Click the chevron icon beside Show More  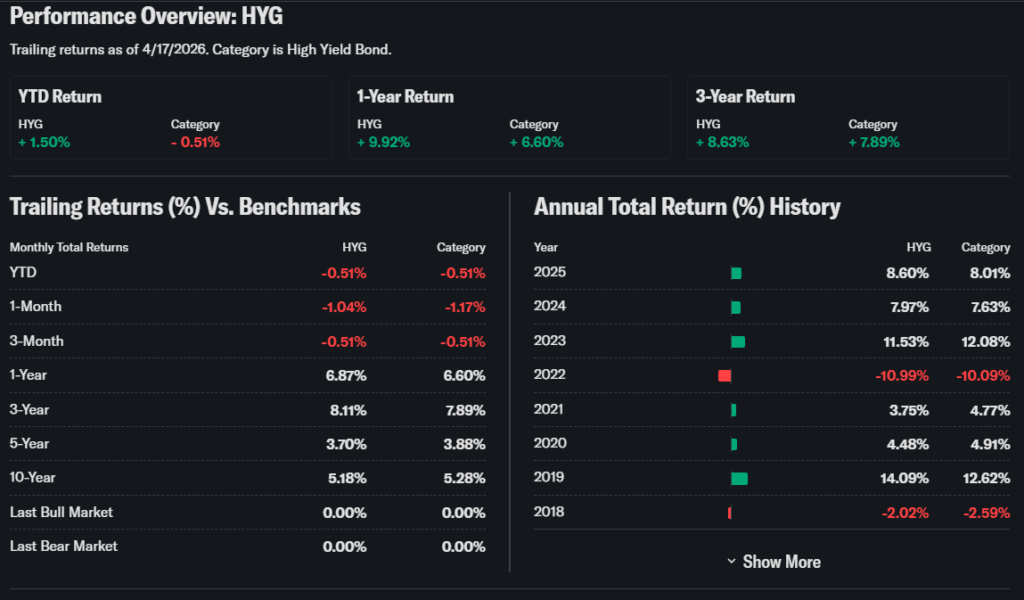(x=731, y=562)
